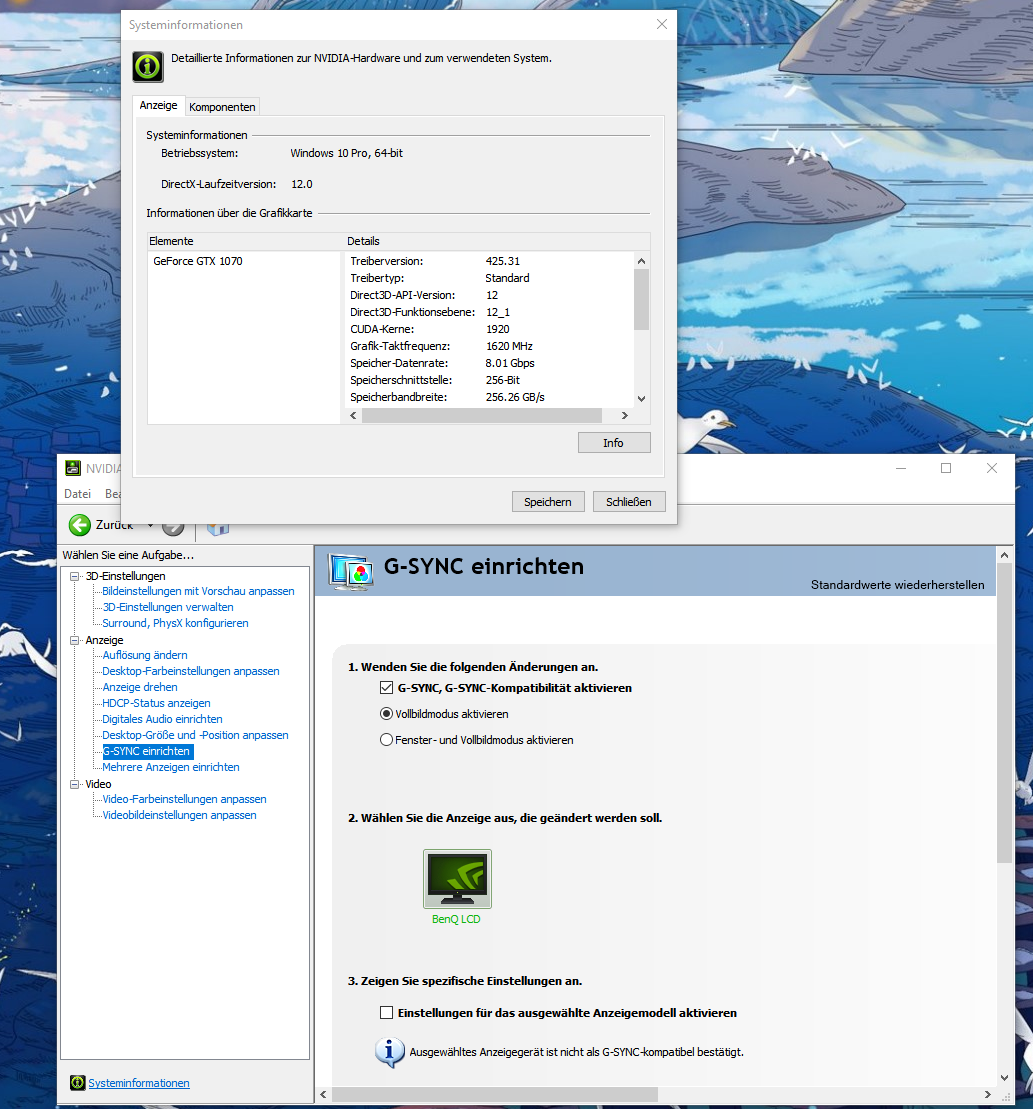The width and height of the screenshot is (1033, 1109).
Task: Minimize the NVIDIA Control Panel window
Action: point(901,468)
